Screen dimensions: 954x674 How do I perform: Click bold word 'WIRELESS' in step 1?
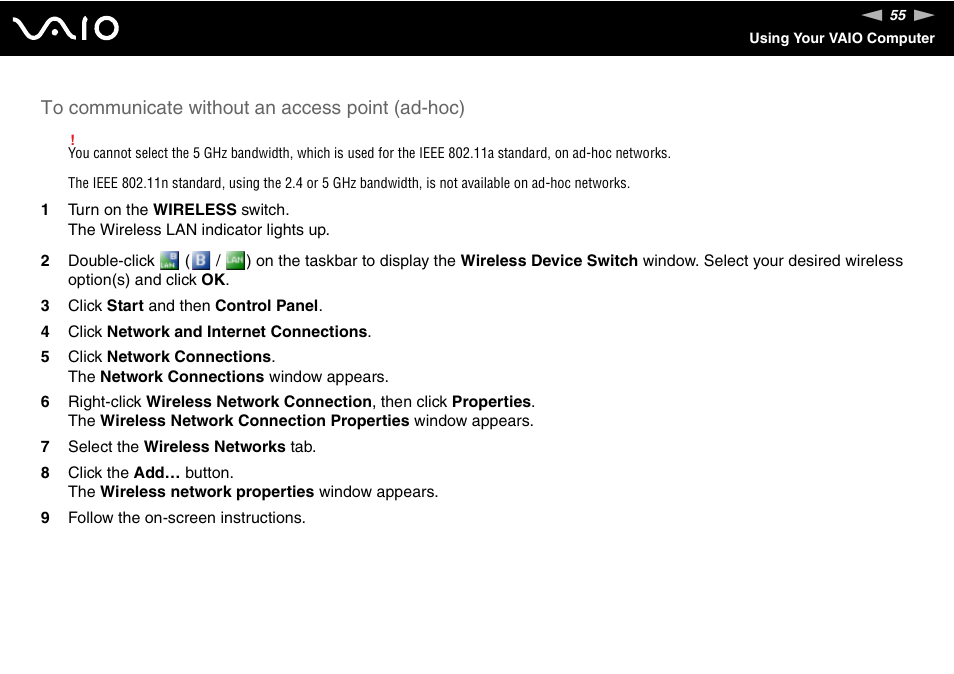coord(195,210)
